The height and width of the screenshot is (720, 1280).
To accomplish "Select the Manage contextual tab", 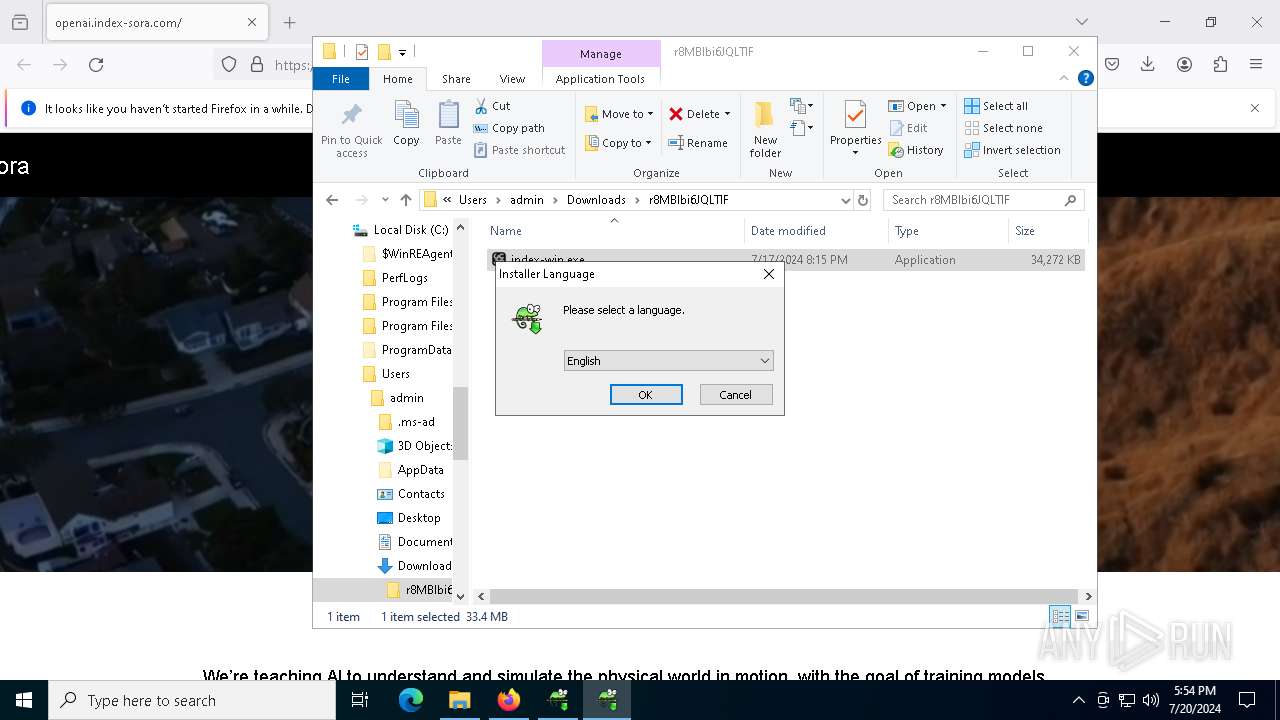I will point(601,54).
